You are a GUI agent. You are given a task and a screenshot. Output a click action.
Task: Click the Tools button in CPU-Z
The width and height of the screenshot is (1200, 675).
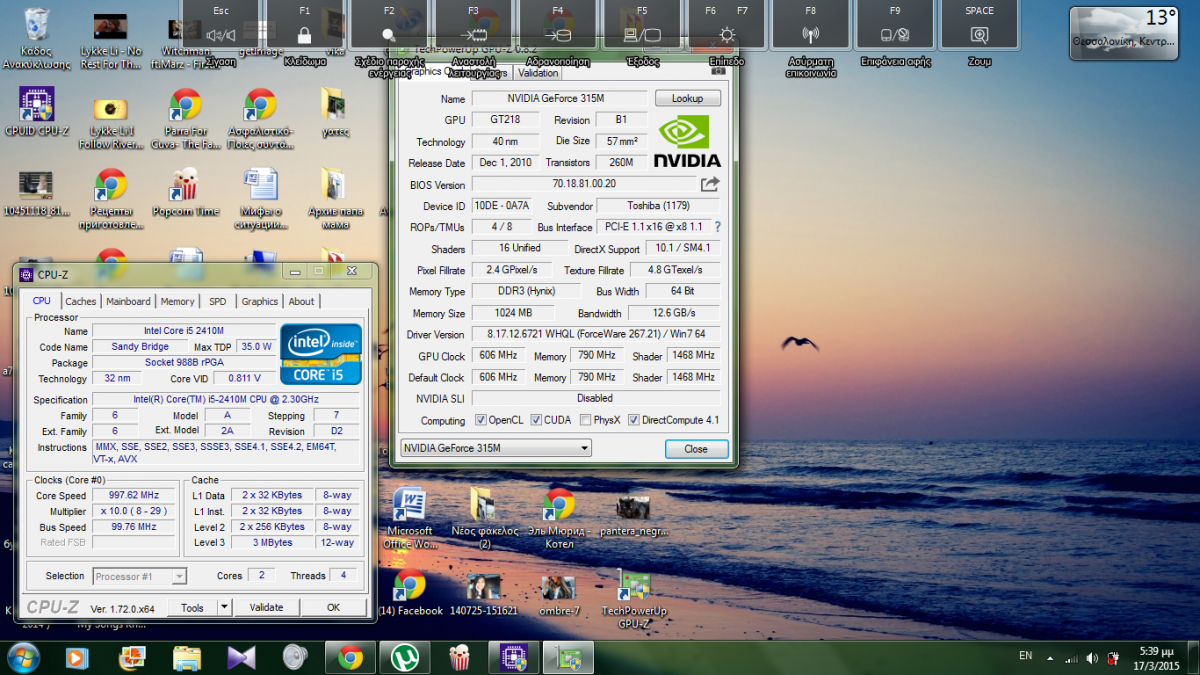[x=192, y=607]
